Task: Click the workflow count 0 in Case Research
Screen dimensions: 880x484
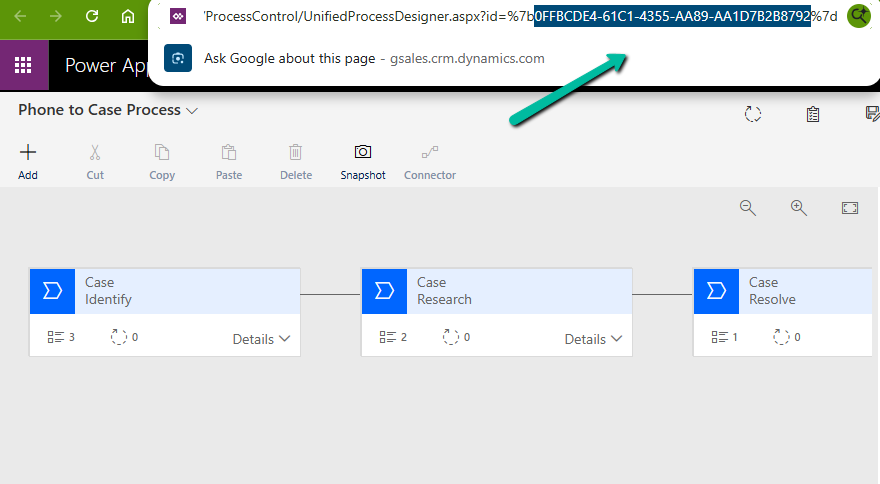Action: click(x=456, y=337)
